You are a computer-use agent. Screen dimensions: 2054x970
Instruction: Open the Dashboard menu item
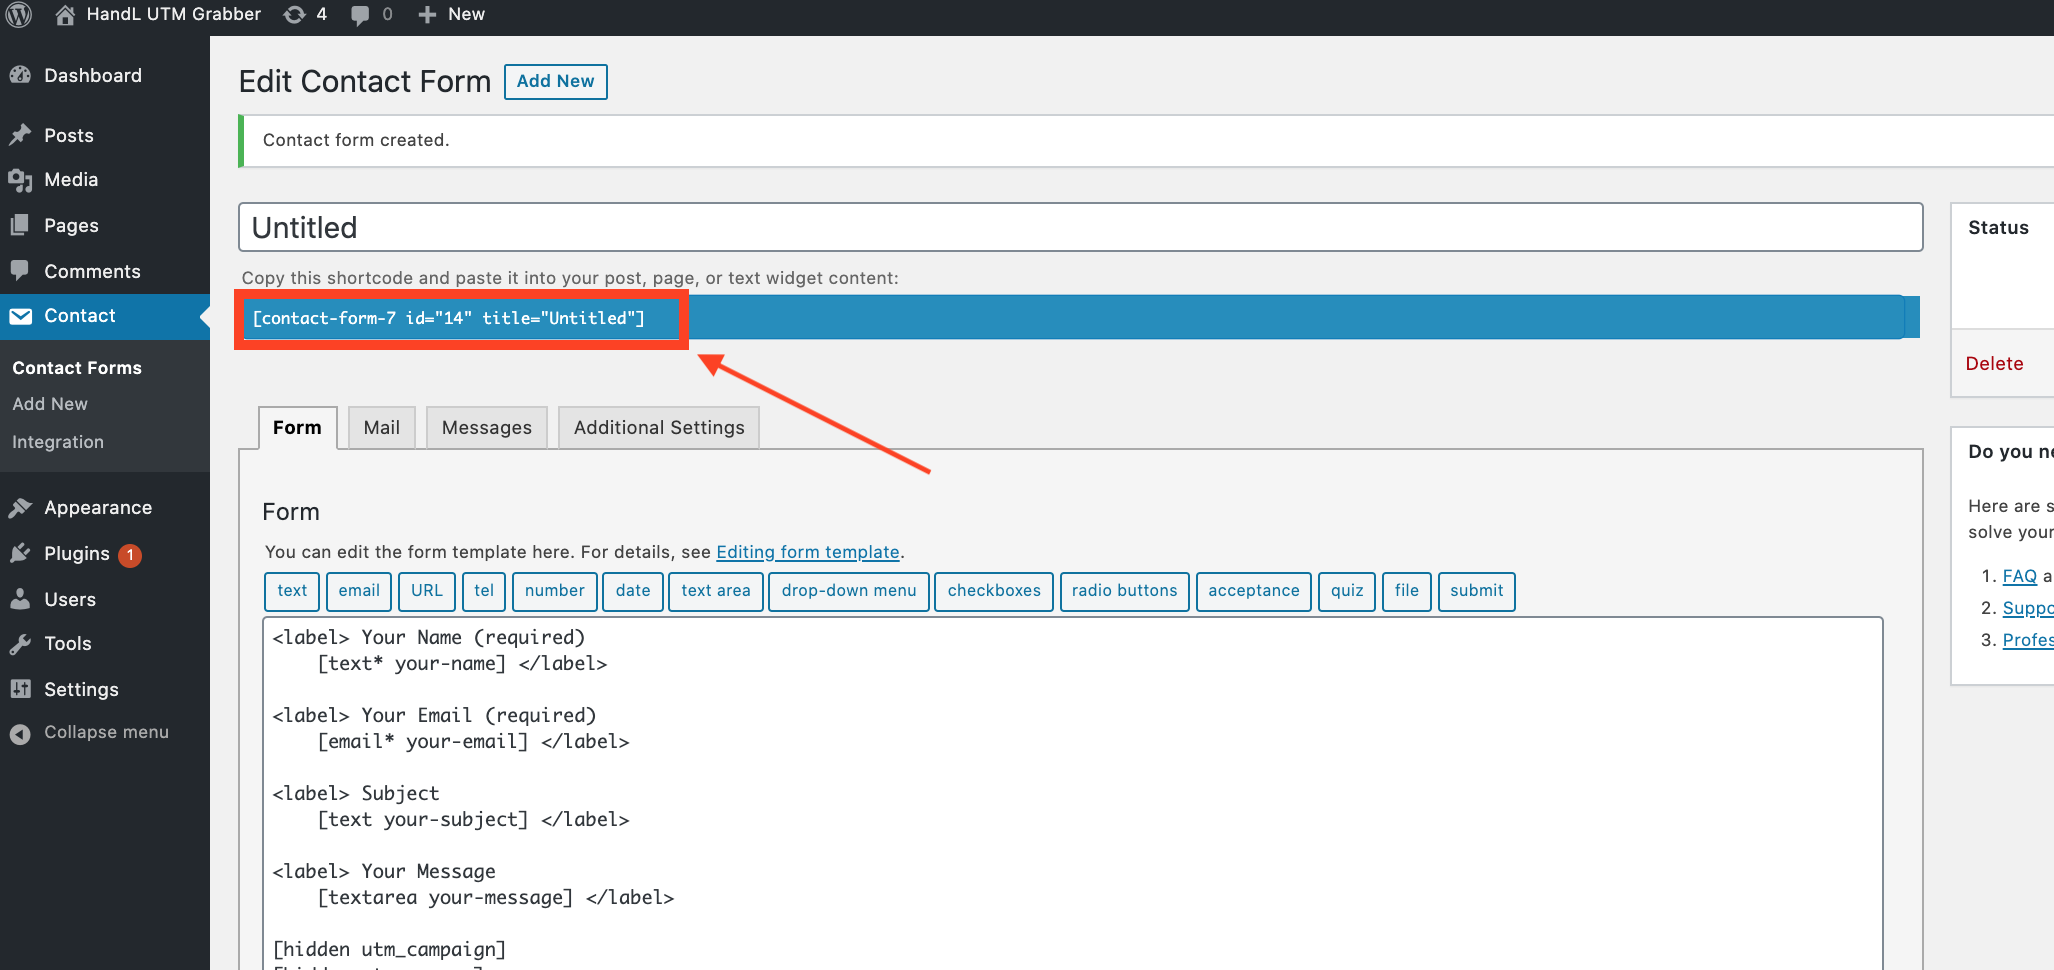pos(92,76)
